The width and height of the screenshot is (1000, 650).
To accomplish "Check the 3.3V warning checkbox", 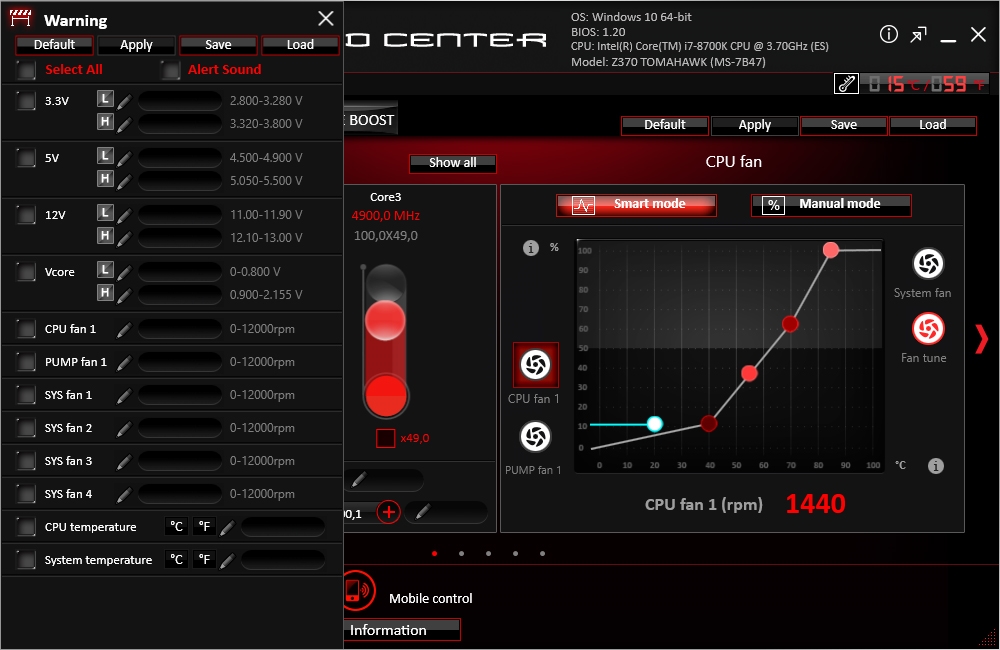I will (26, 101).
